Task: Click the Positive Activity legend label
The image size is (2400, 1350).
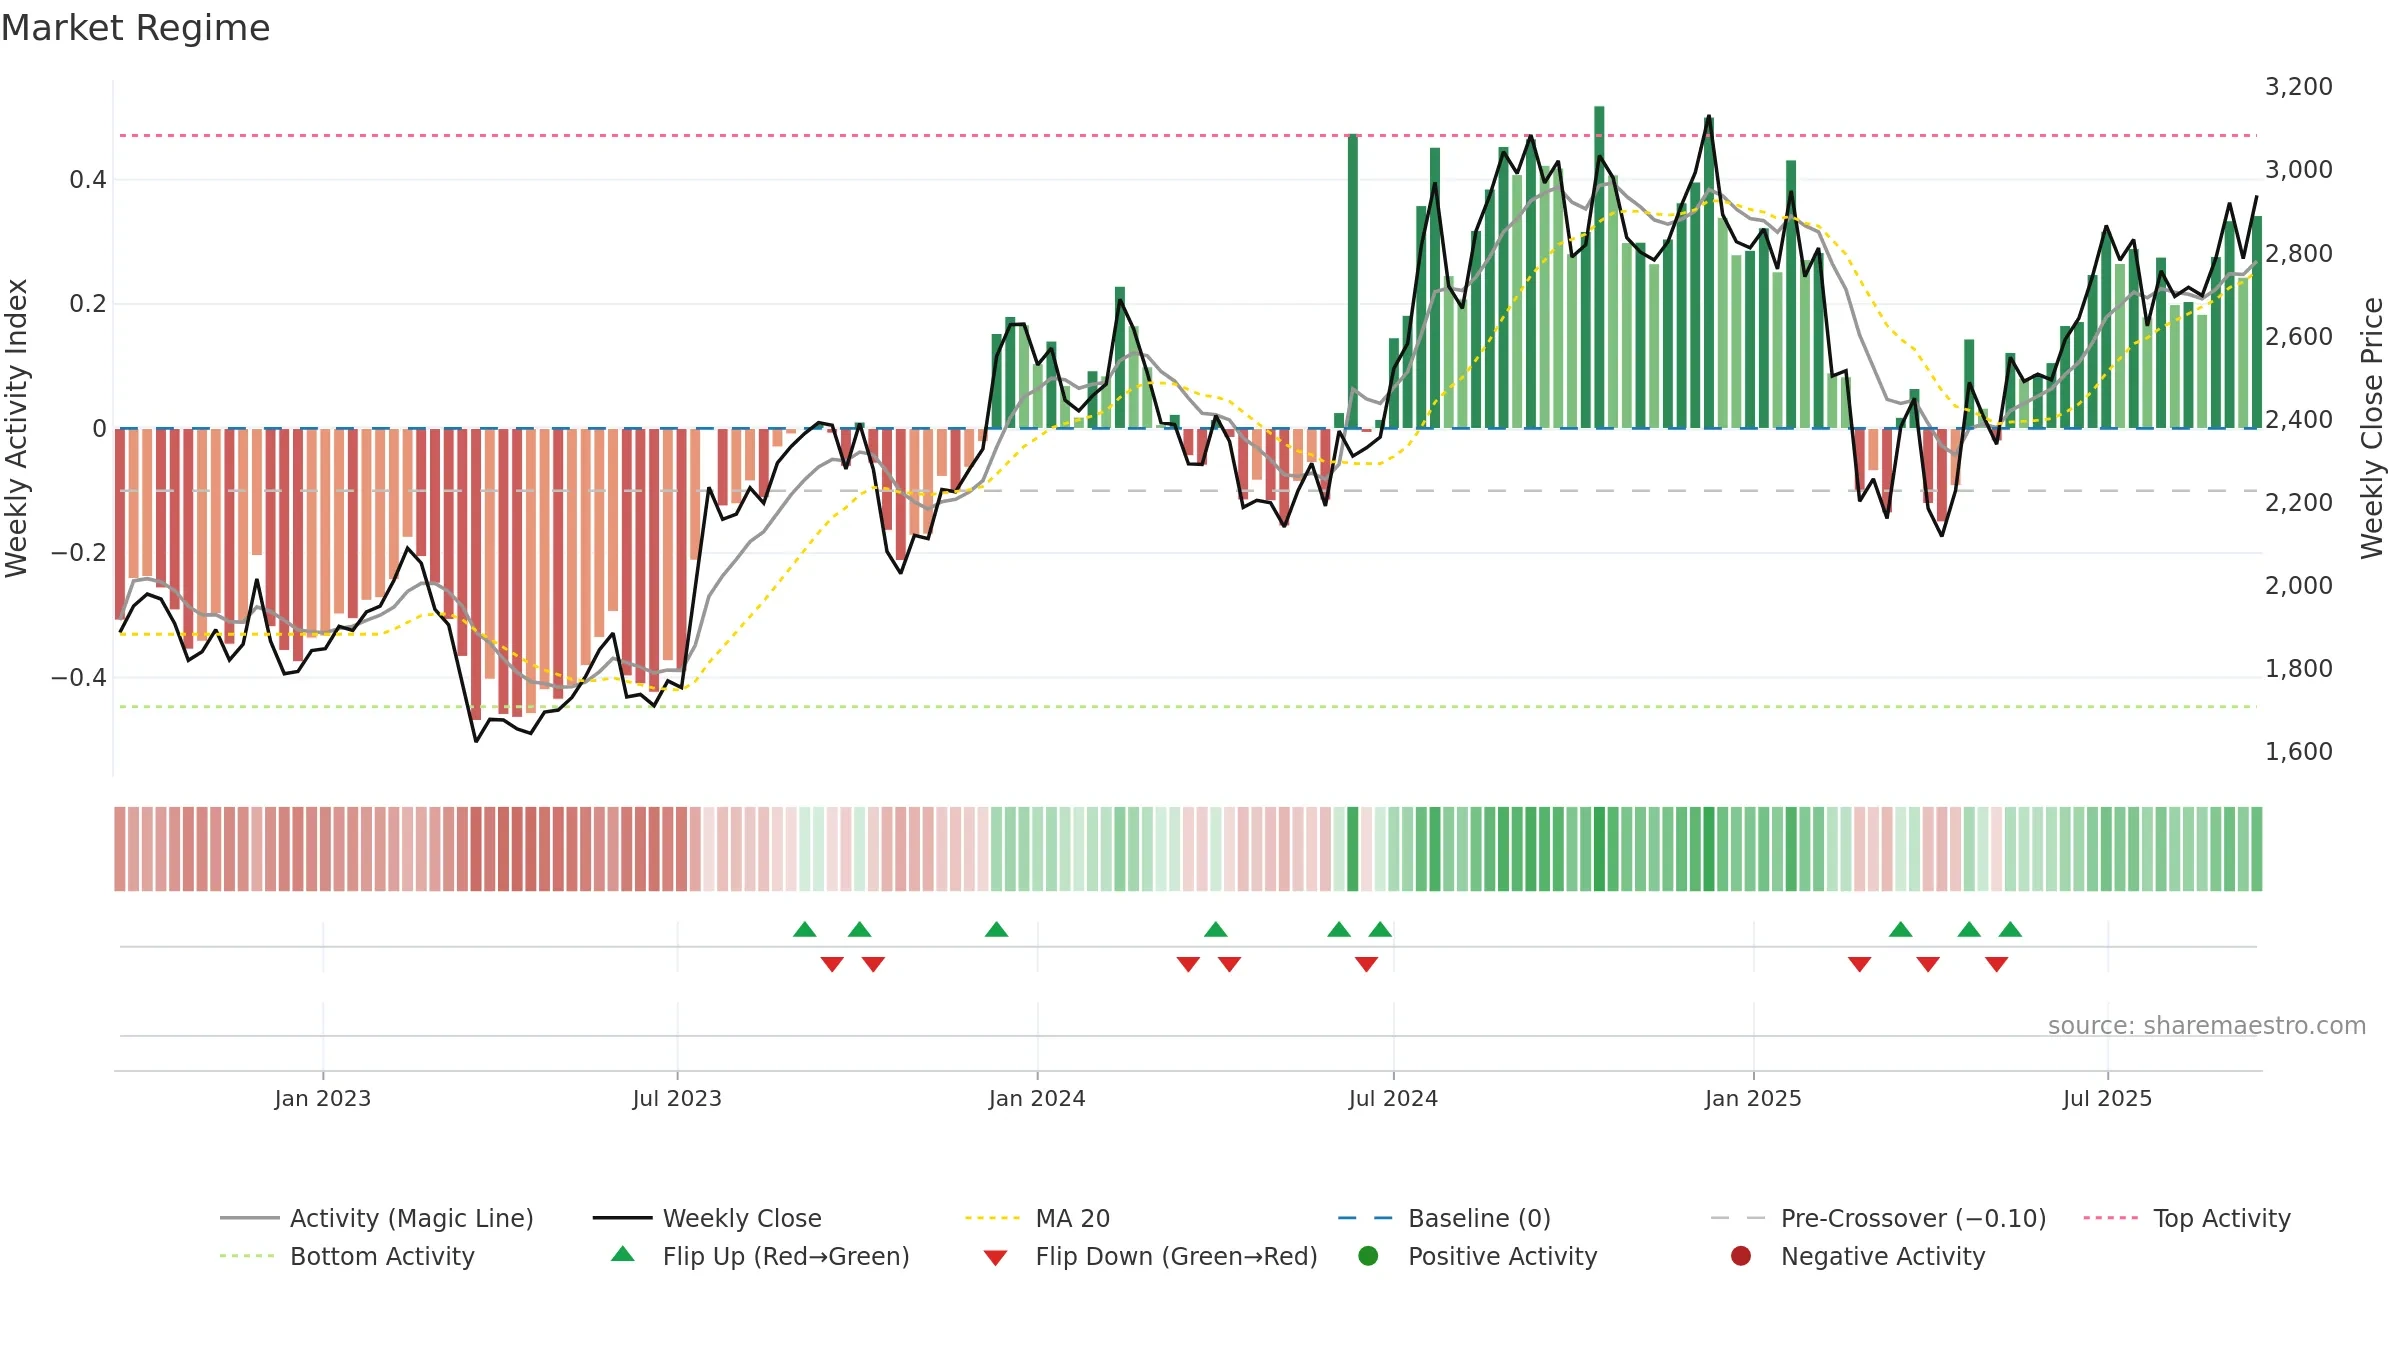Action: coord(1503,1256)
